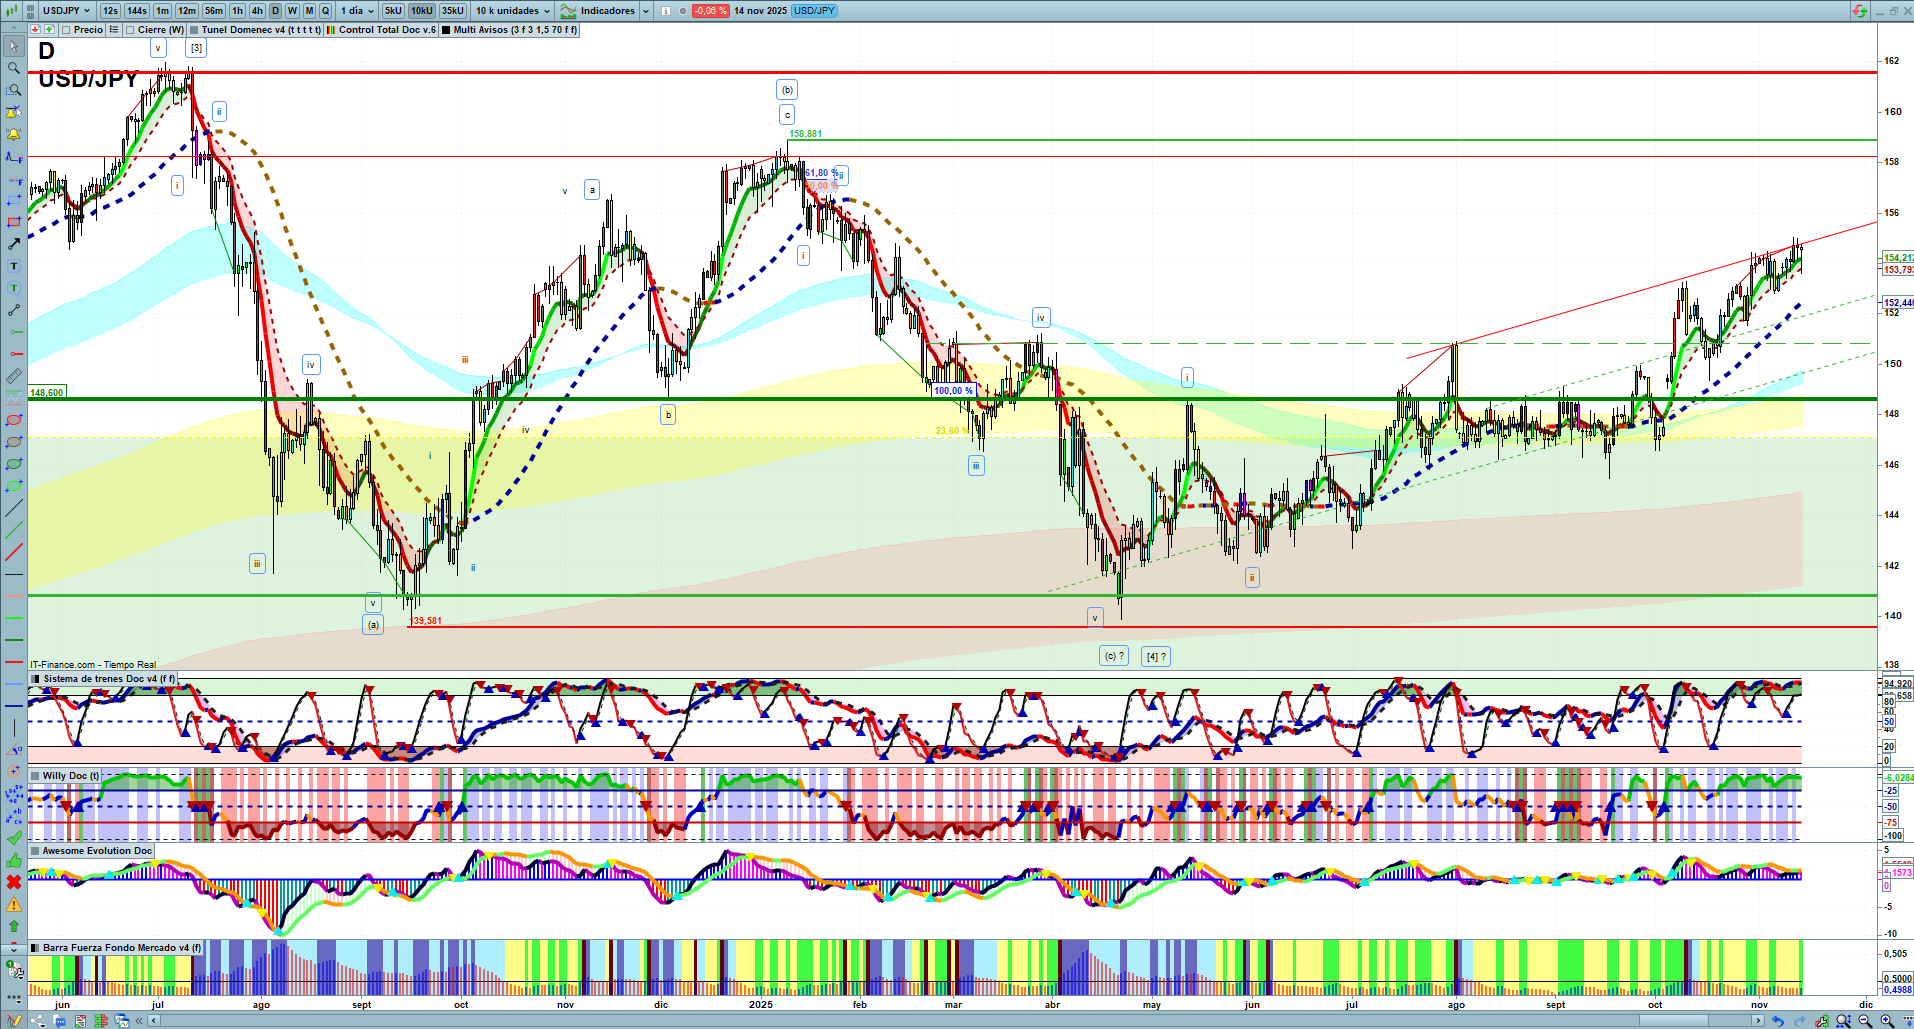Open Tunel Domenec v4 indicator label
The height and width of the screenshot is (1029, 1914).
(260, 30)
